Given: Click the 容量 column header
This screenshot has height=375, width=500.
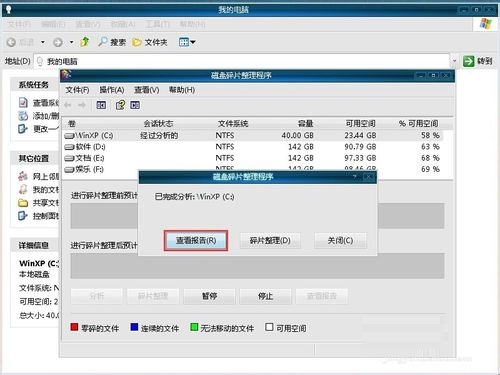Looking at the screenshot, I should [305, 124].
